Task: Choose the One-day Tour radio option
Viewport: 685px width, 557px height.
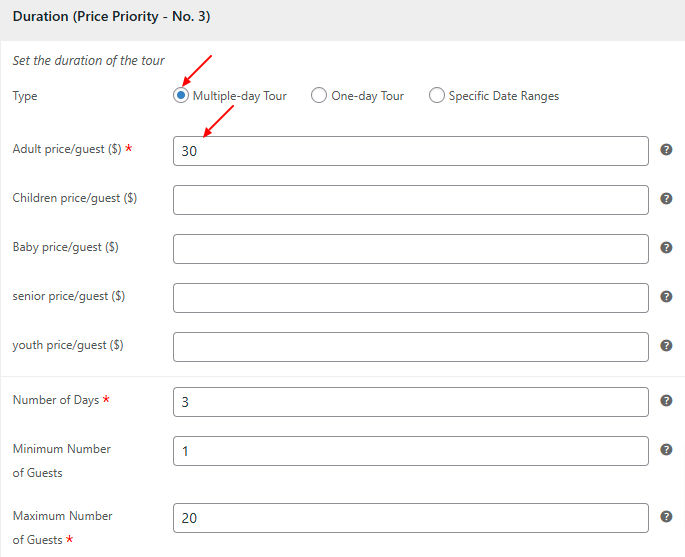Action: [x=319, y=96]
